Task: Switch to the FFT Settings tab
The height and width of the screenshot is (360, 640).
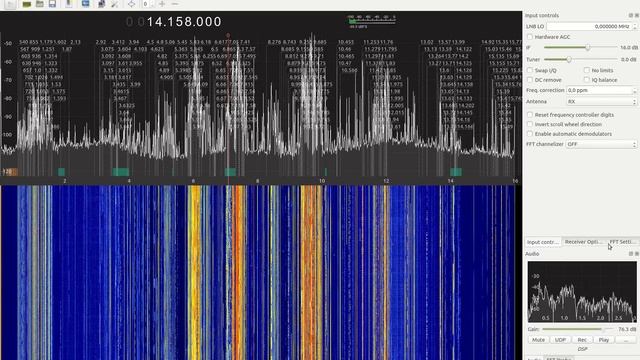Action: click(622, 242)
